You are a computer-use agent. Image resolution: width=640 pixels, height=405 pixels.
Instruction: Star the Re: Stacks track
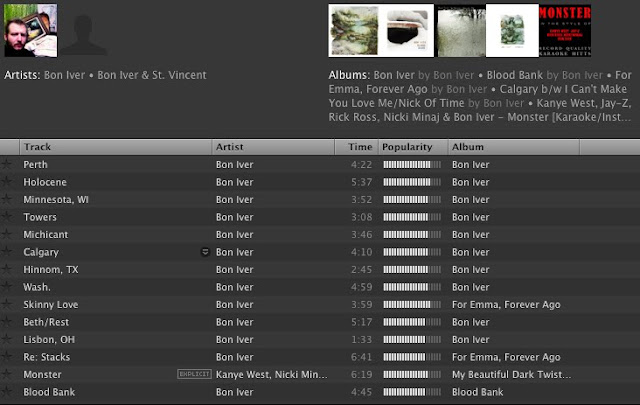7,357
